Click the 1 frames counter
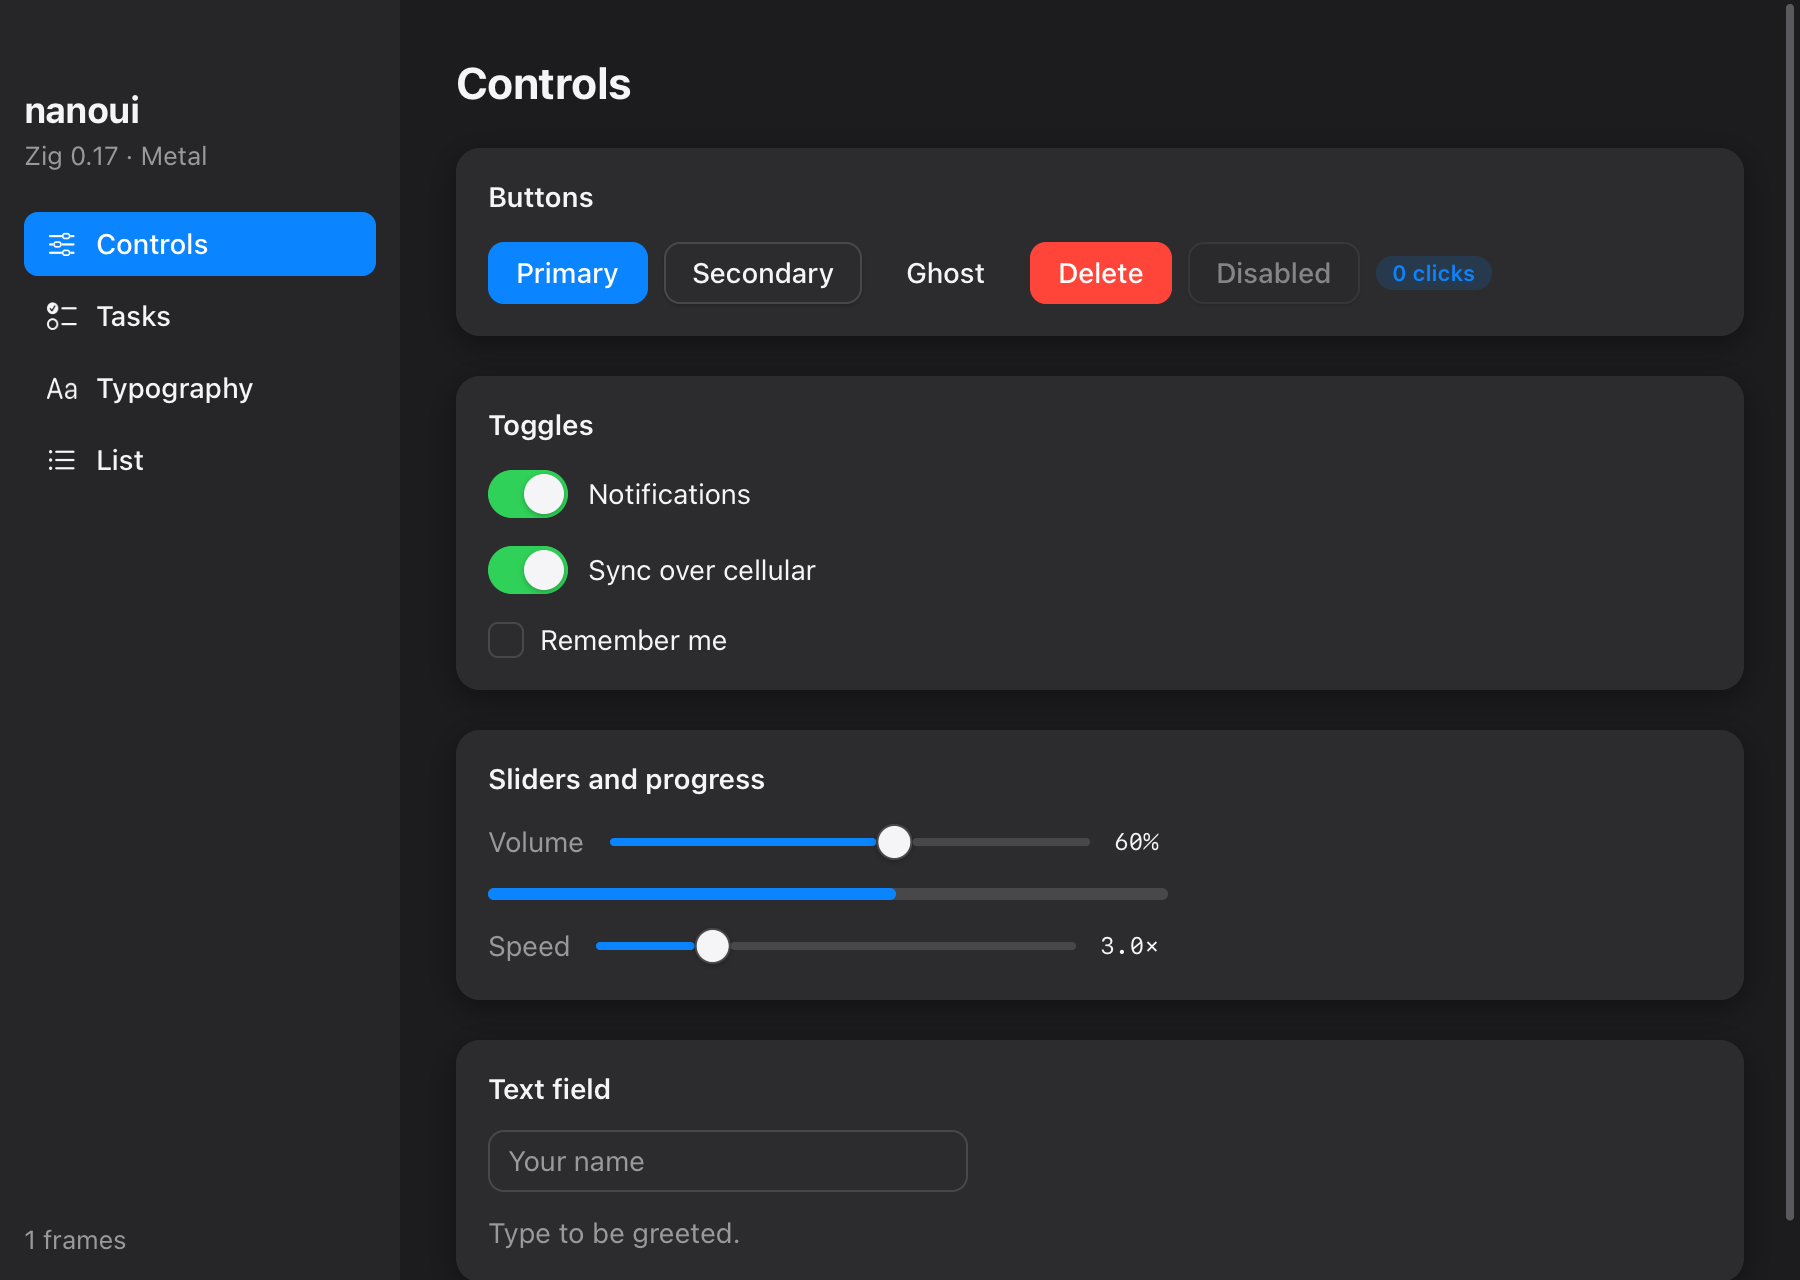The height and width of the screenshot is (1280, 1800). pos(75,1240)
